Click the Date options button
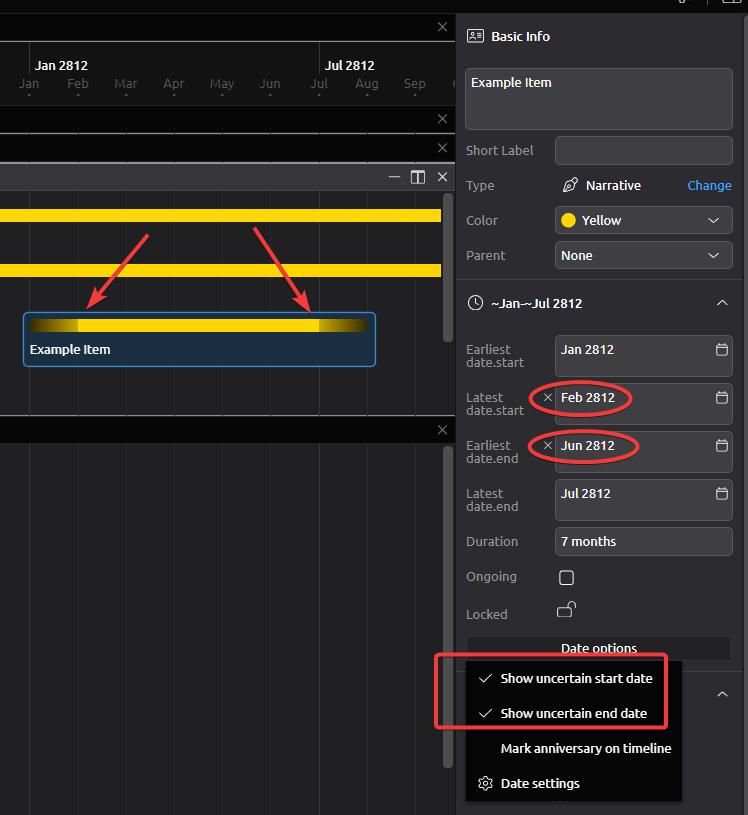The width and height of the screenshot is (748, 815). click(x=598, y=648)
